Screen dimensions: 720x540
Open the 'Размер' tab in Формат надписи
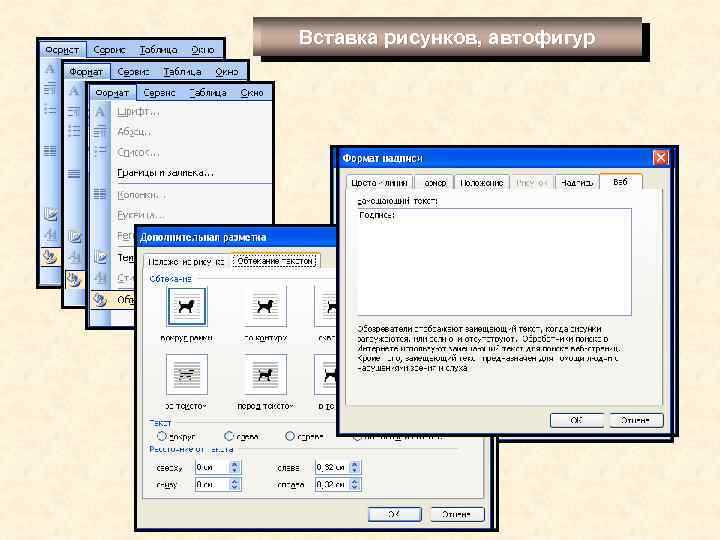click(x=434, y=183)
